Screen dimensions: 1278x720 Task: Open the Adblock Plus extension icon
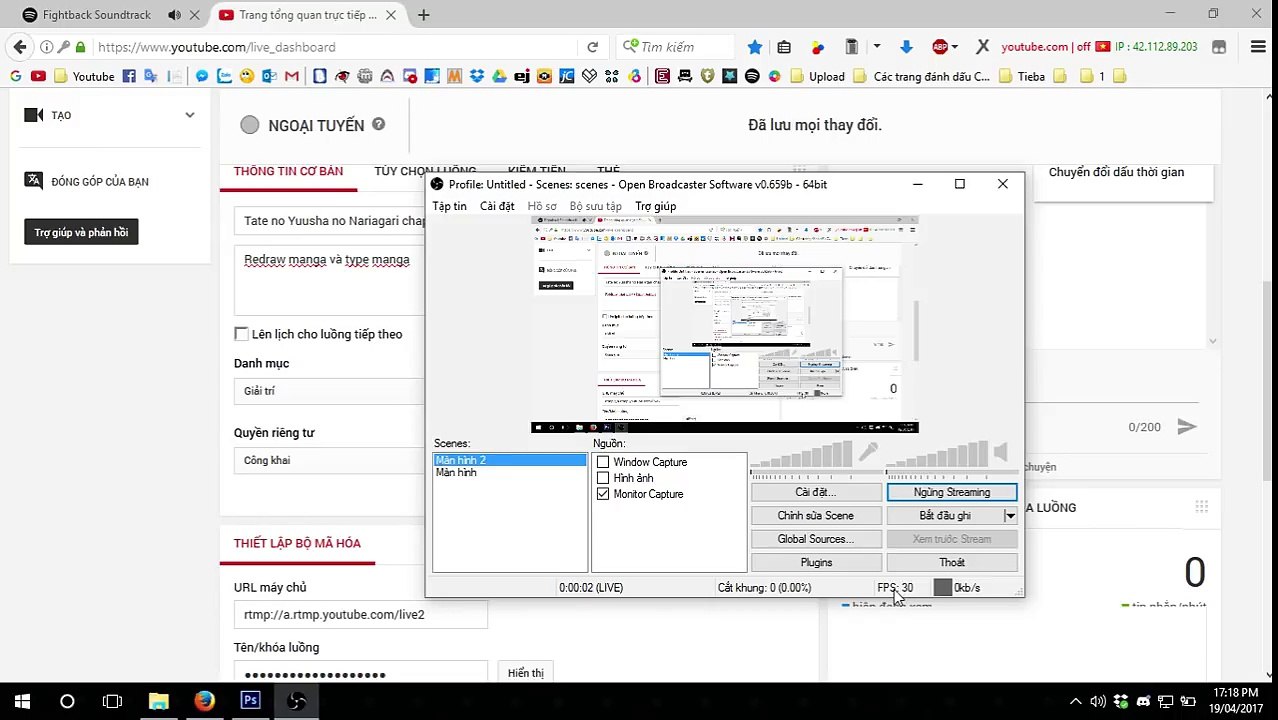tap(940, 47)
